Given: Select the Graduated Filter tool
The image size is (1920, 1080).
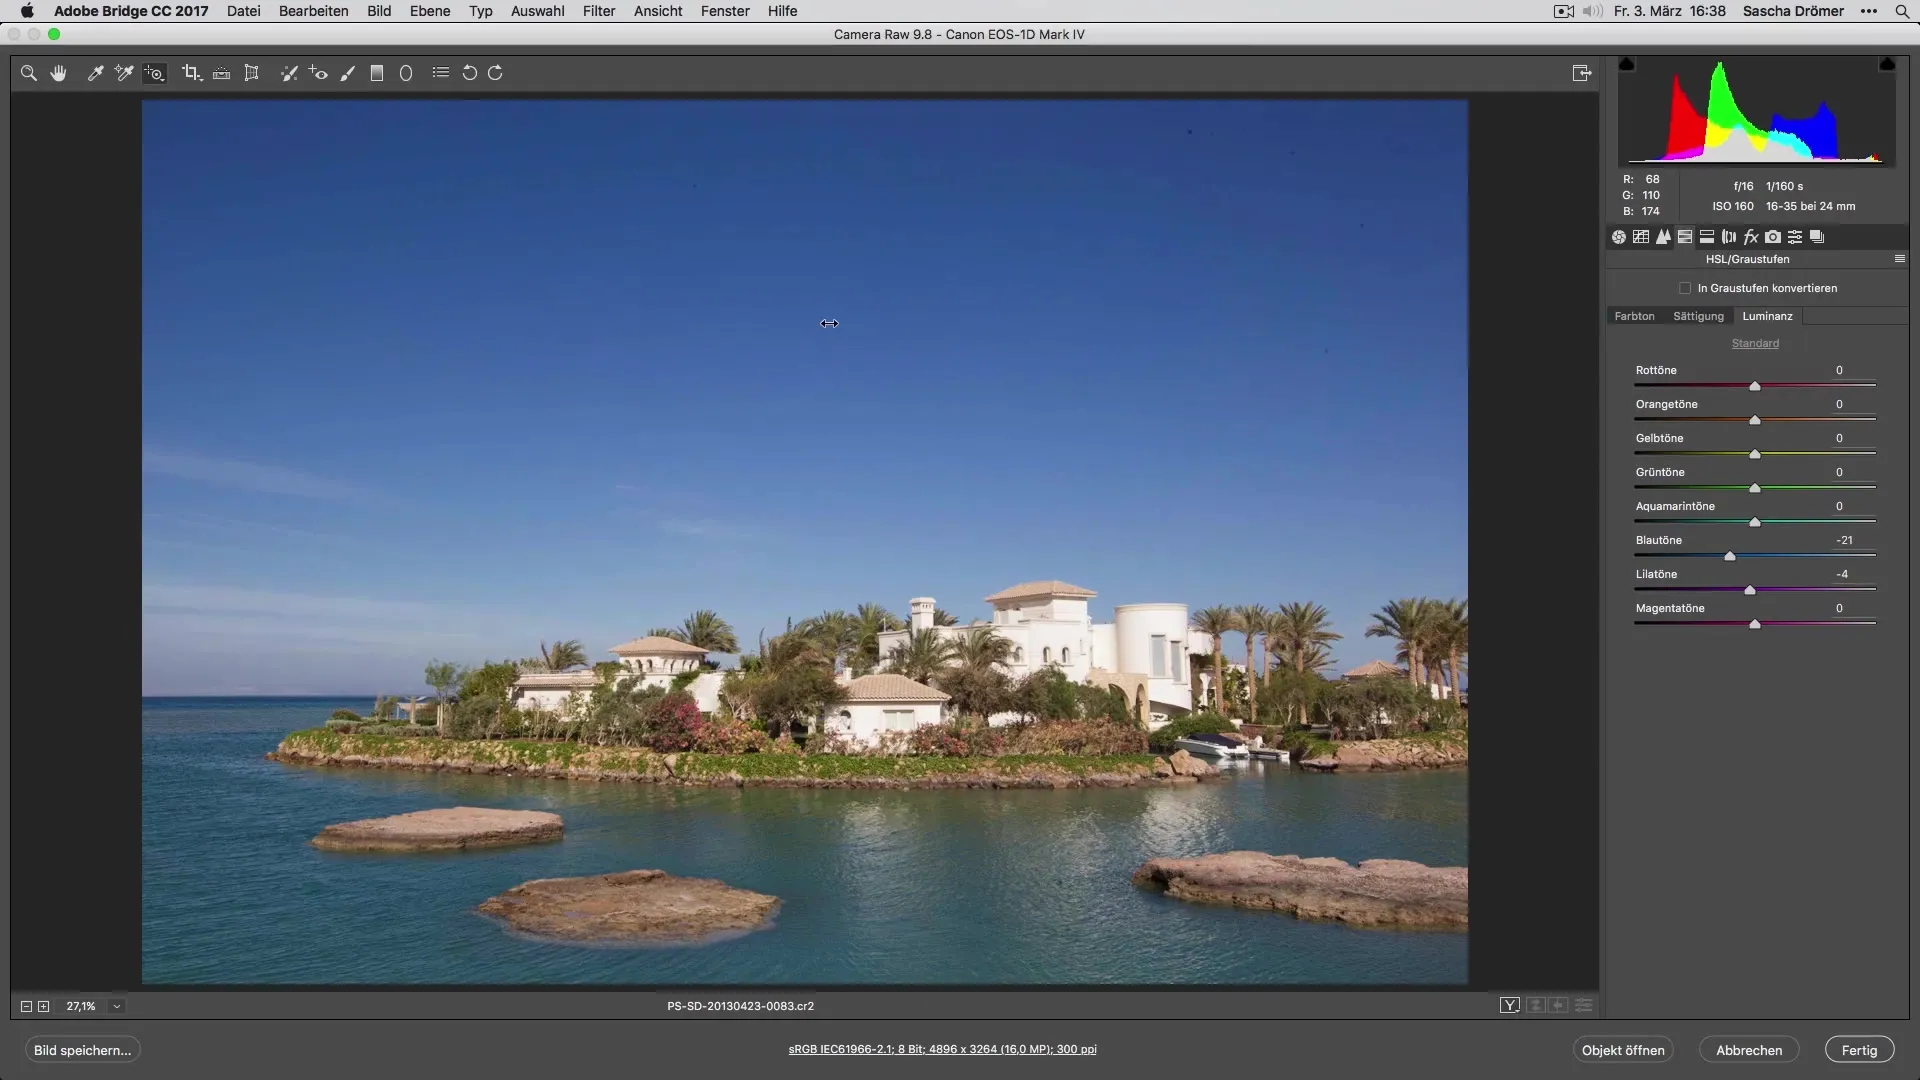Looking at the screenshot, I should click(x=377, y=73).
